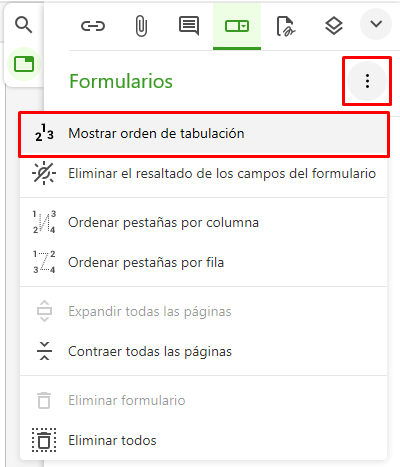Open the search magnifier icon
The width and height of the screenshot is (400, 467).
point(24,25)
